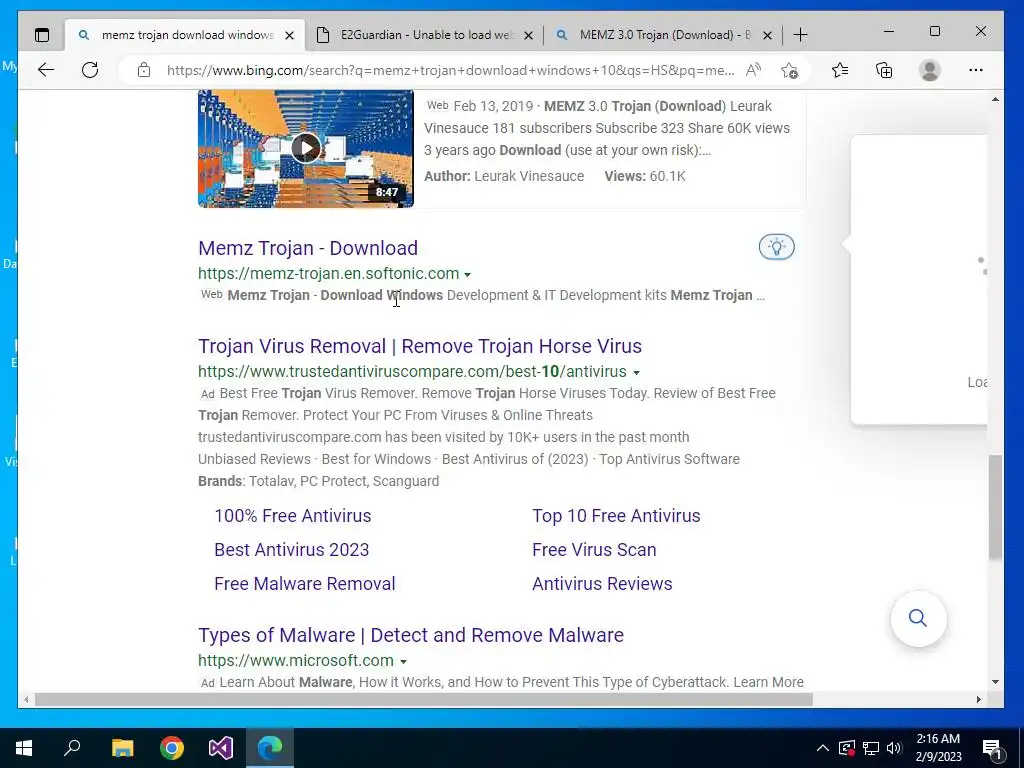
Task: Open 100% Free Antivirus sublink
Action: tap(293, 515)
